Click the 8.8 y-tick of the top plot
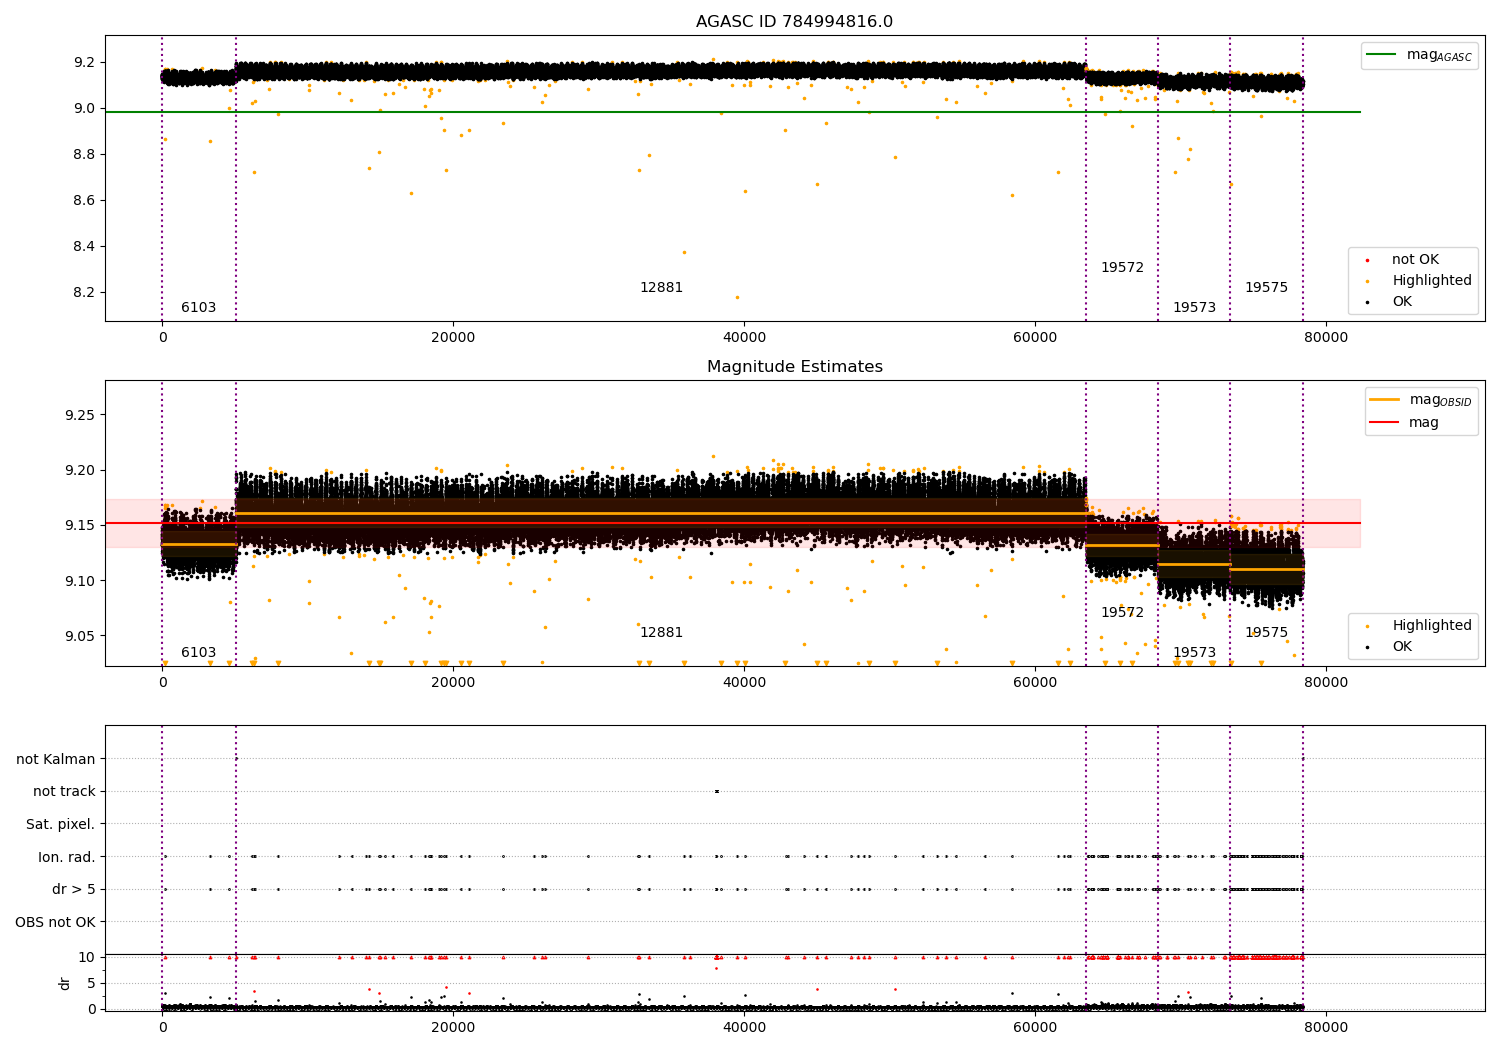1500x1050 pixels. coord(85,154)
